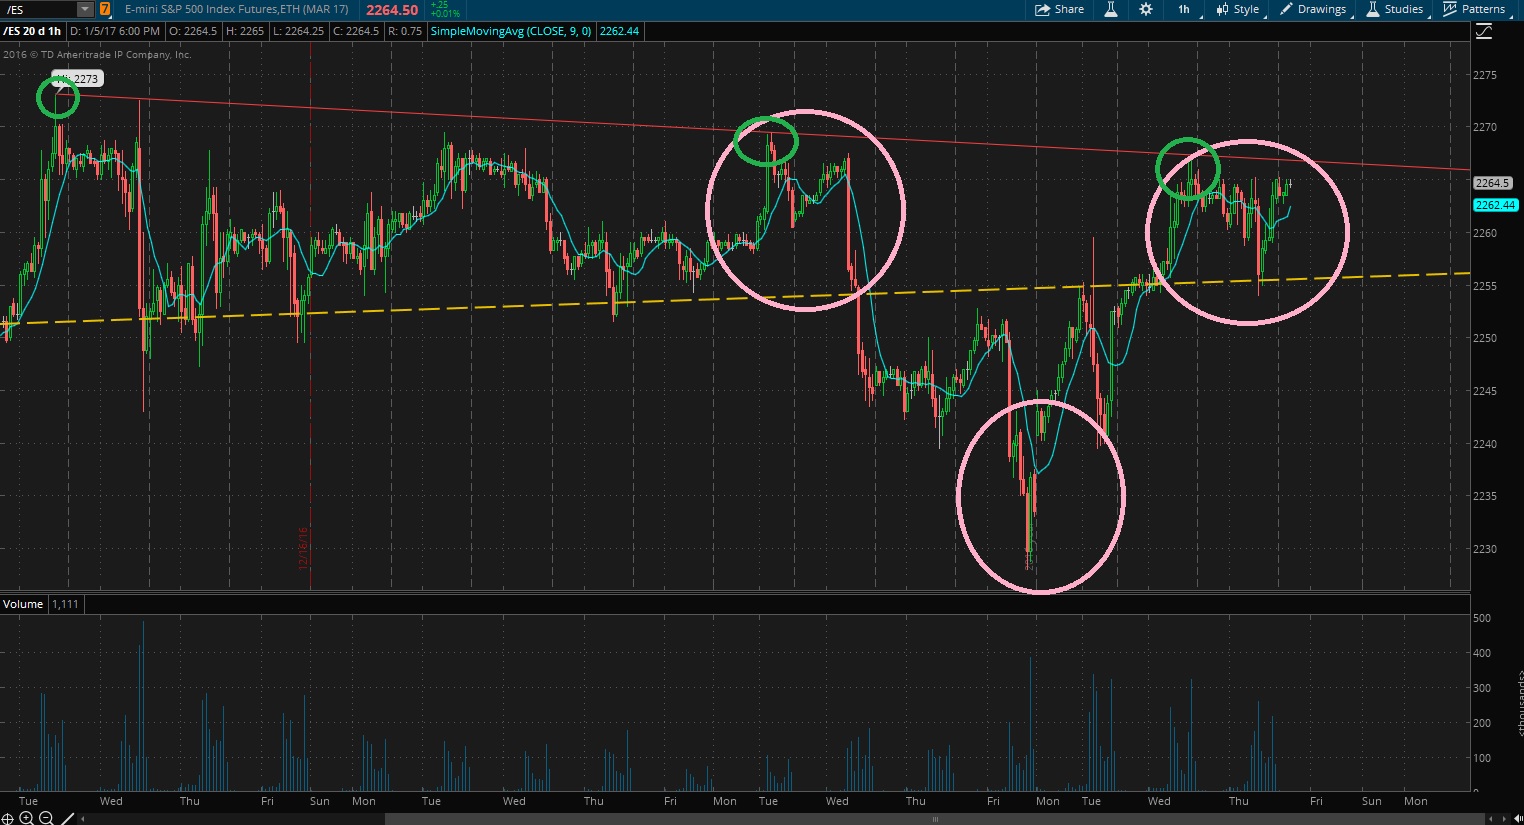
Task: Expand the 1h timeframe dropdown
Action: 1185,9
